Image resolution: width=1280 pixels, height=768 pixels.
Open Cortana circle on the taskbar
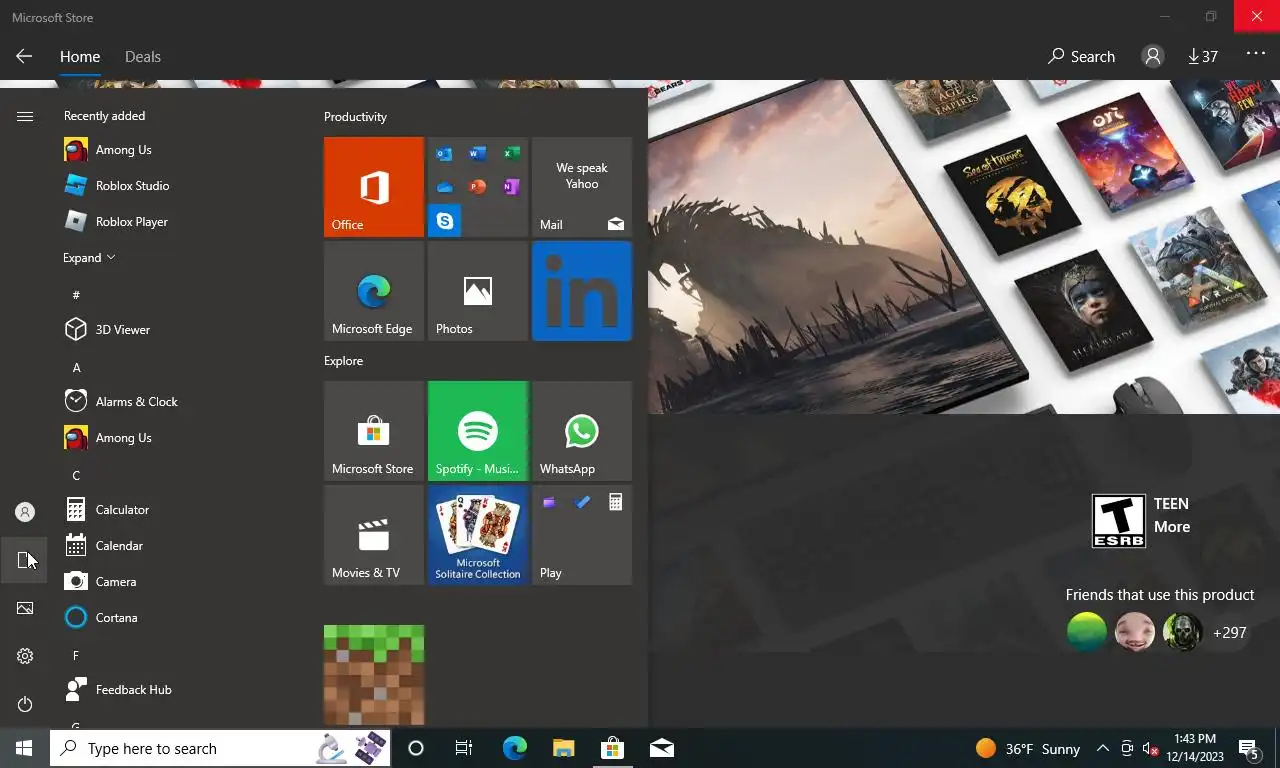416,748
